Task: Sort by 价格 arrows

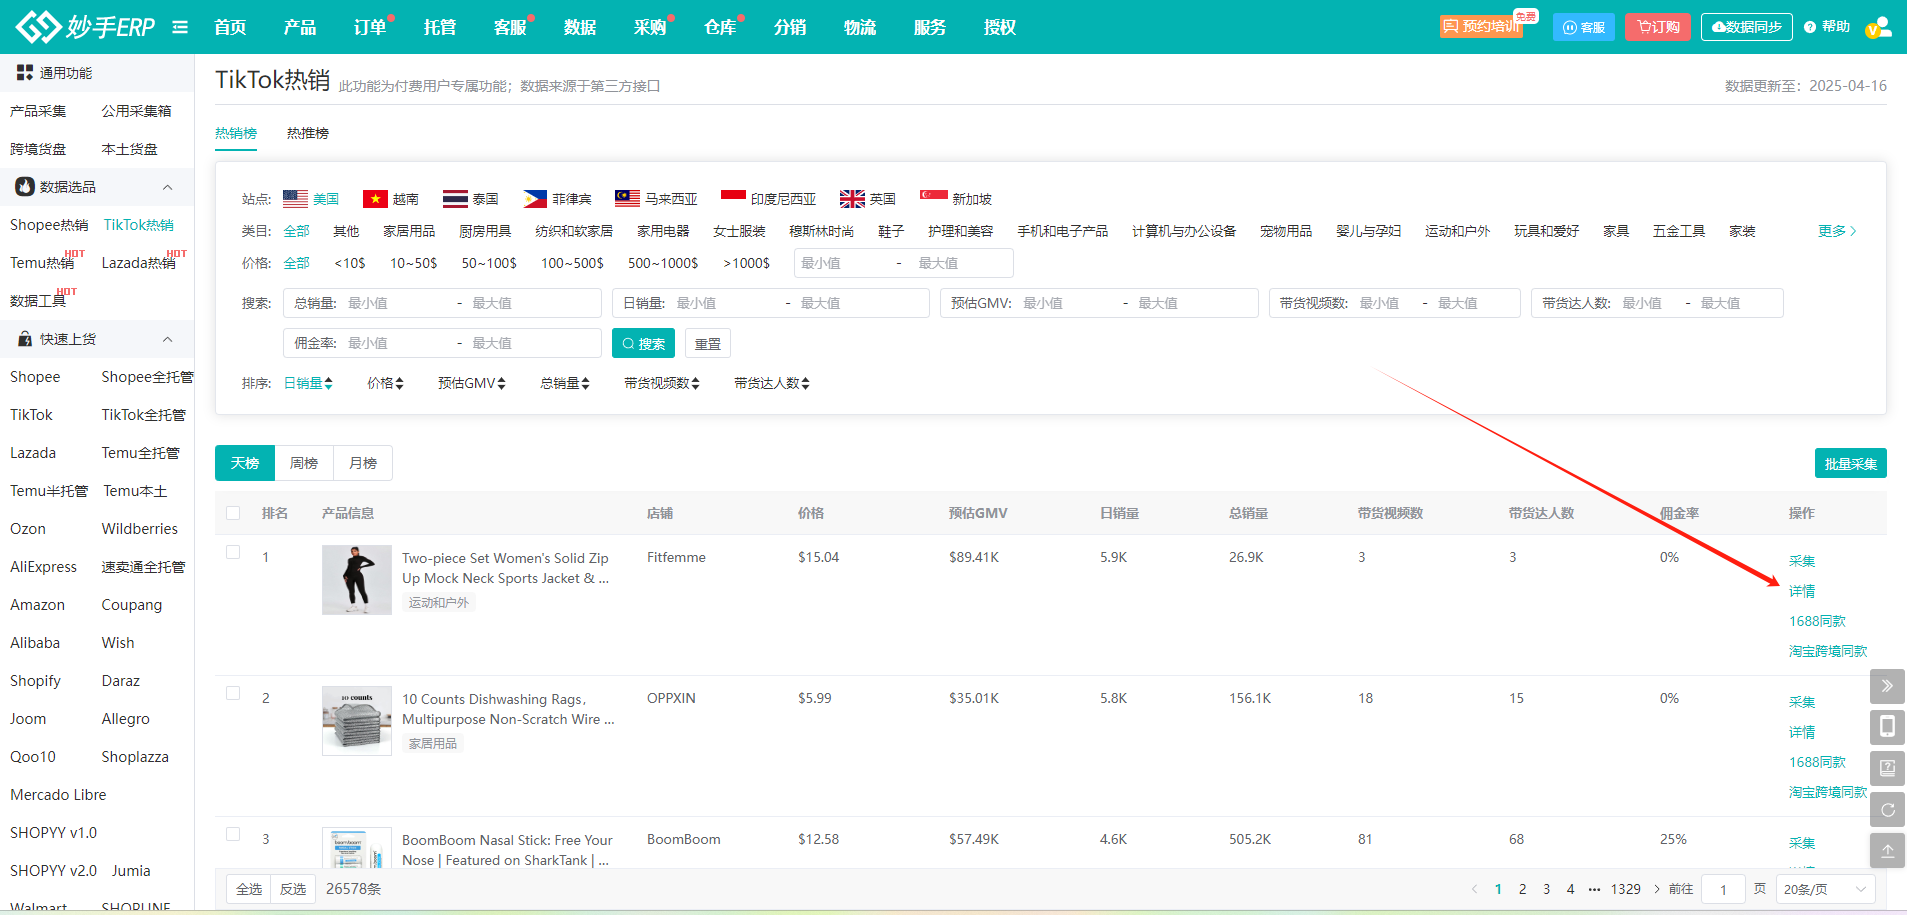Action: tap(399, 383)
